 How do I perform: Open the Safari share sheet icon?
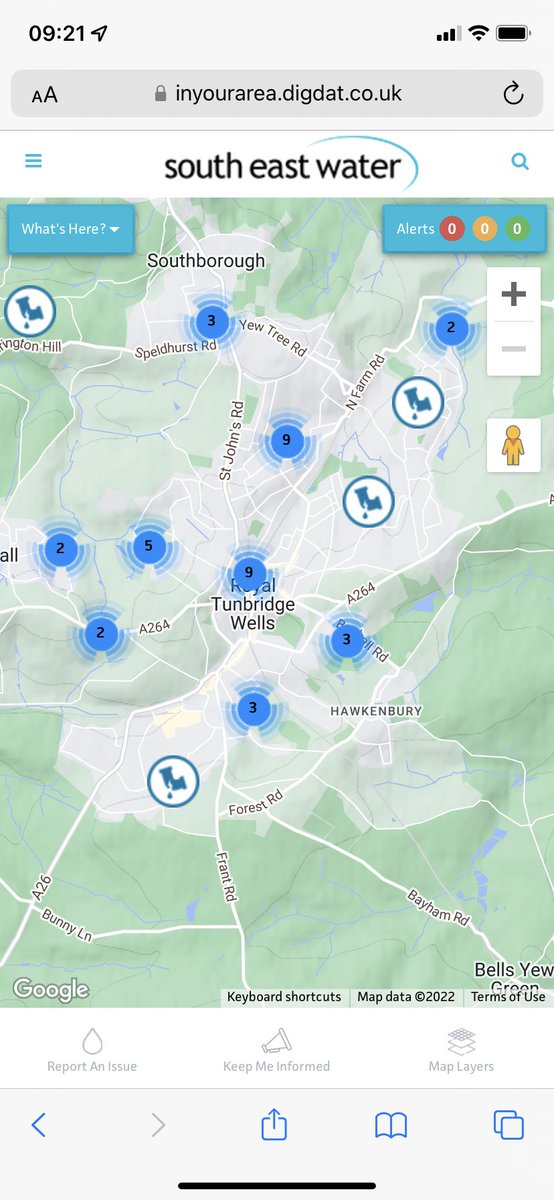(274, 1123)
